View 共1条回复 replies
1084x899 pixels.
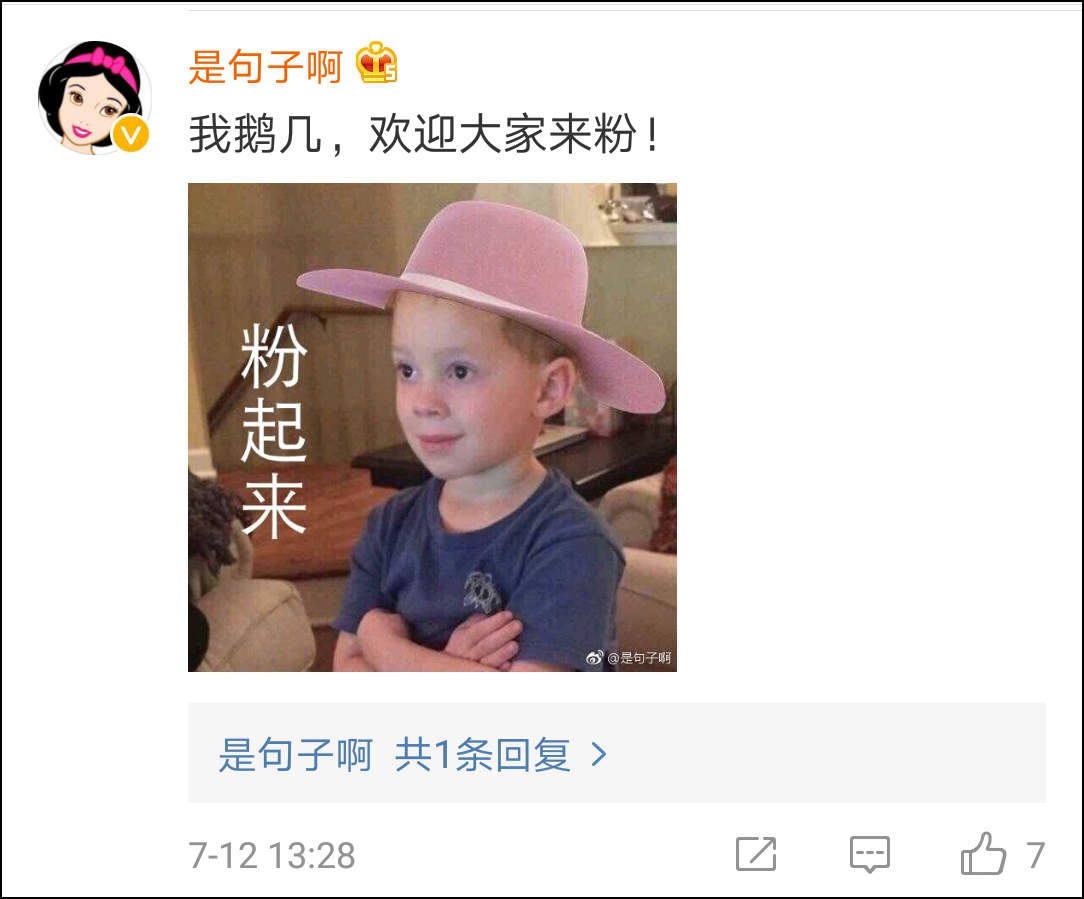(x=483, y=754)
